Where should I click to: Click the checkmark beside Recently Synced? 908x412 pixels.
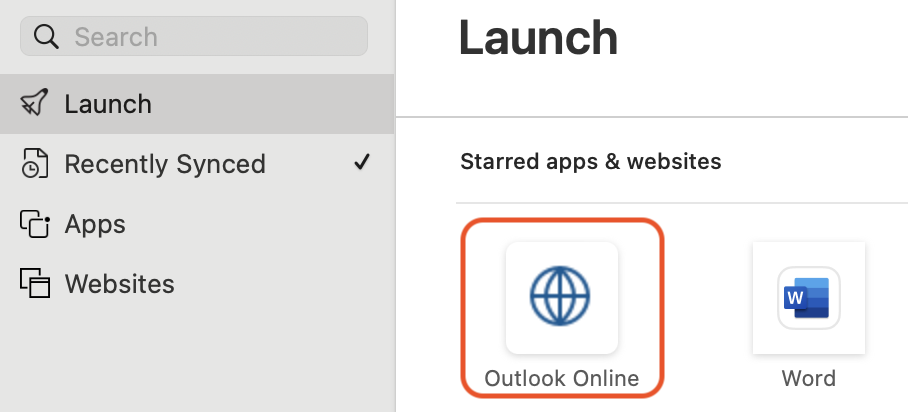[x=362, y=162]
